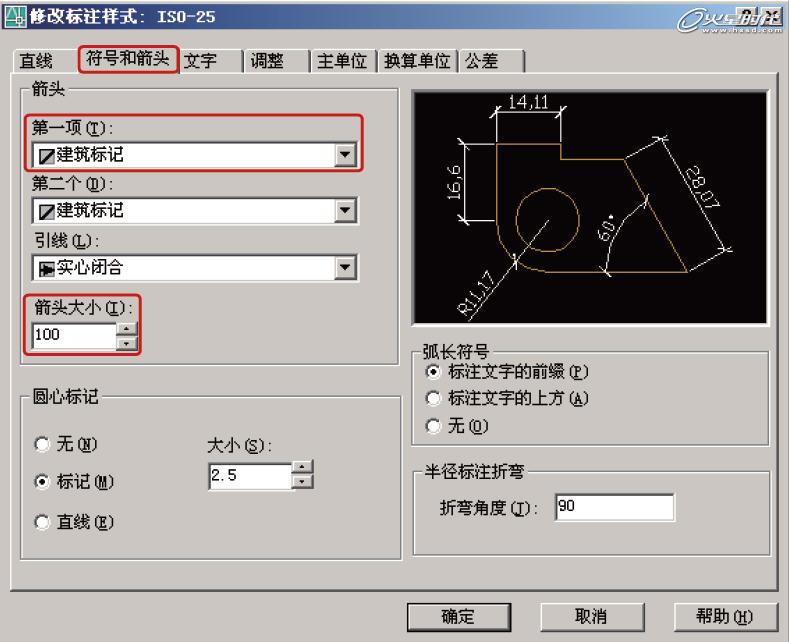Screen dimensions: 789x642
Task: Expand the 引线 dropdown arrow button
Action: coord(345,267)
